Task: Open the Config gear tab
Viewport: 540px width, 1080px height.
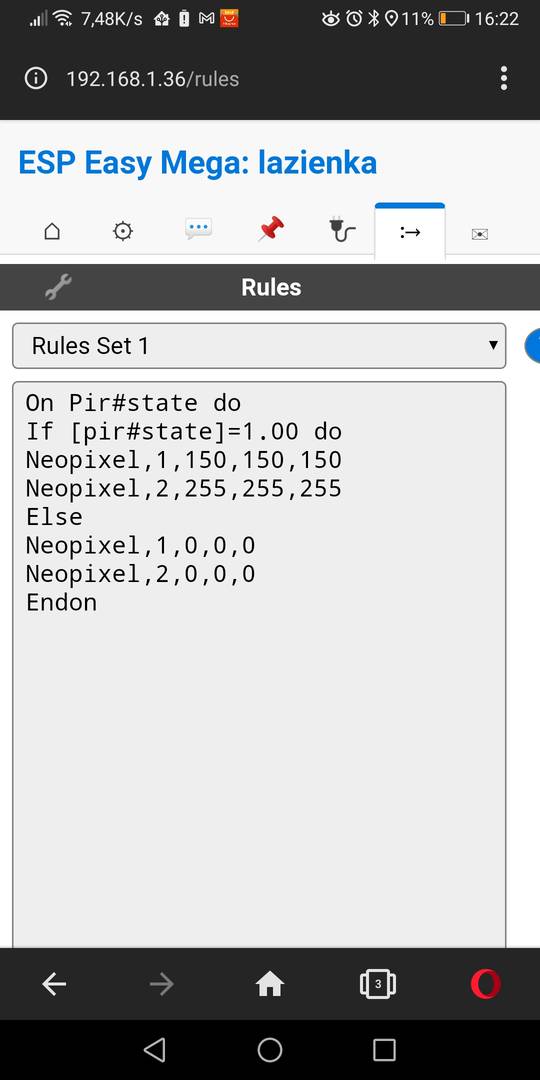Action: point(123,232)
